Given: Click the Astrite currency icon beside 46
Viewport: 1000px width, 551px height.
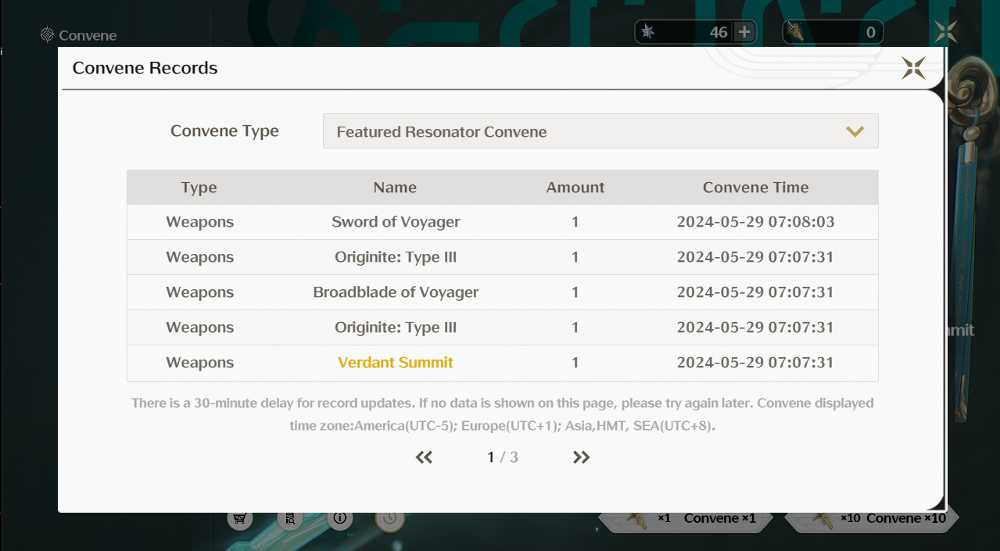Looking at the screenshot, I should click(648, 31).
